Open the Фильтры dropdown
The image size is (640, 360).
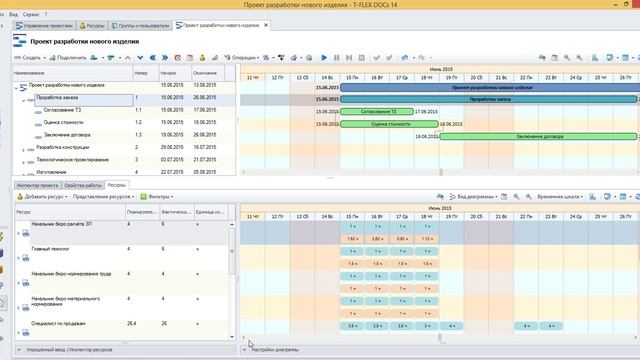point(157,197)
